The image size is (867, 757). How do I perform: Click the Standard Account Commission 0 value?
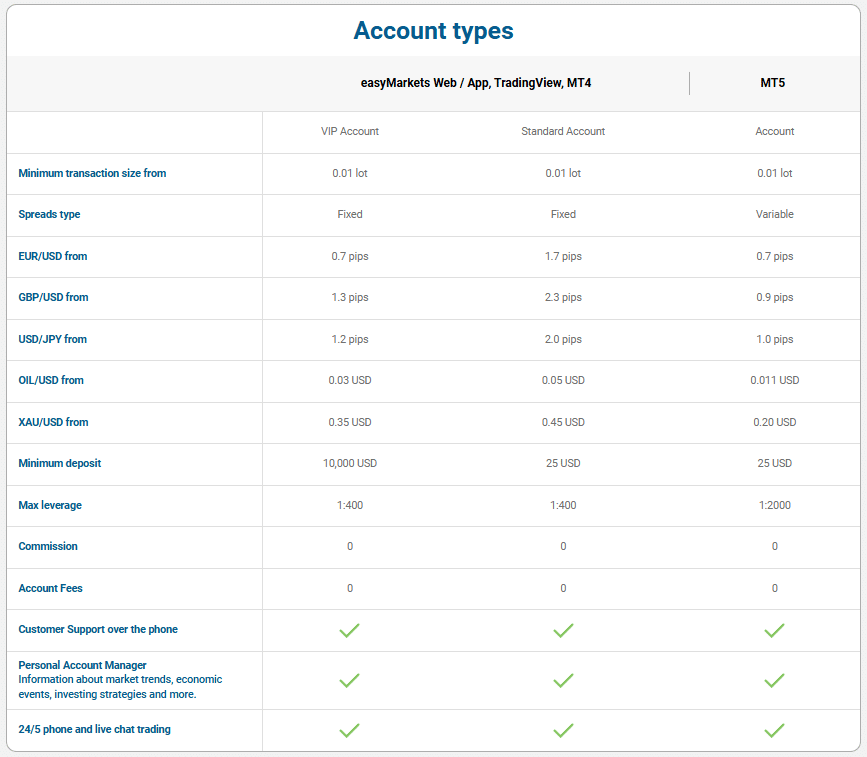tap(563, 546)
